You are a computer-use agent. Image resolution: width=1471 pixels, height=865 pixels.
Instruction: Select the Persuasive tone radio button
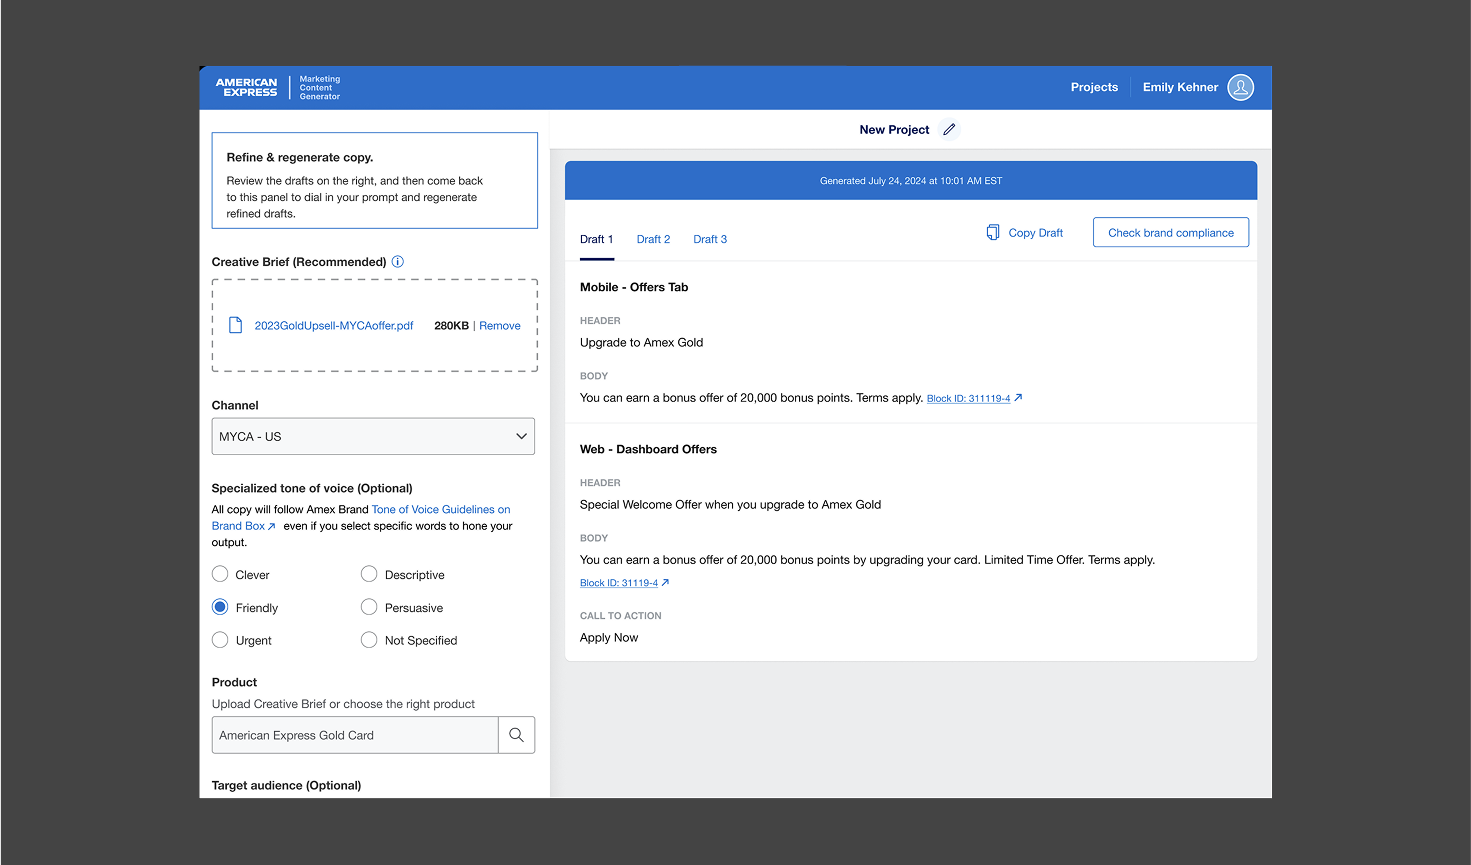coord(369,607)
